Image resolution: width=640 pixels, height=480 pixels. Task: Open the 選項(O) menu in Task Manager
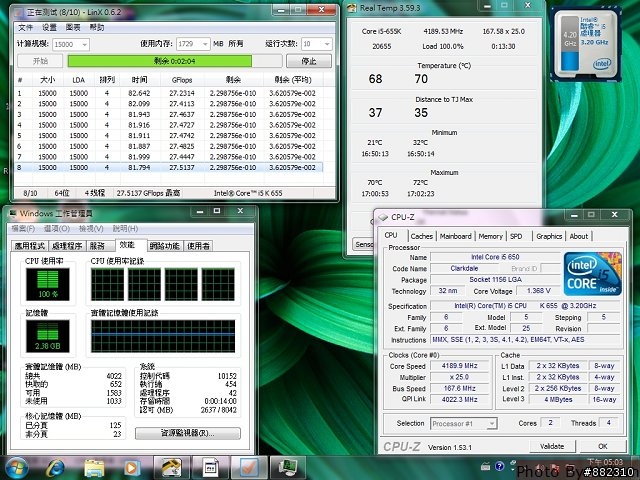[x=57, y=229]
